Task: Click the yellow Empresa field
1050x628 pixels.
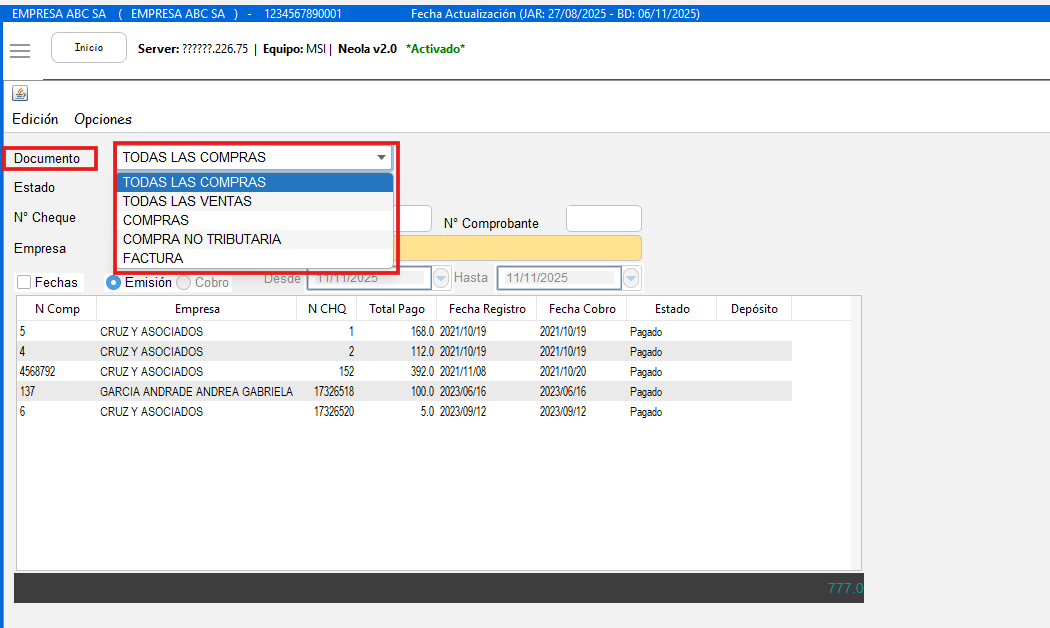Action: (520, 248)
